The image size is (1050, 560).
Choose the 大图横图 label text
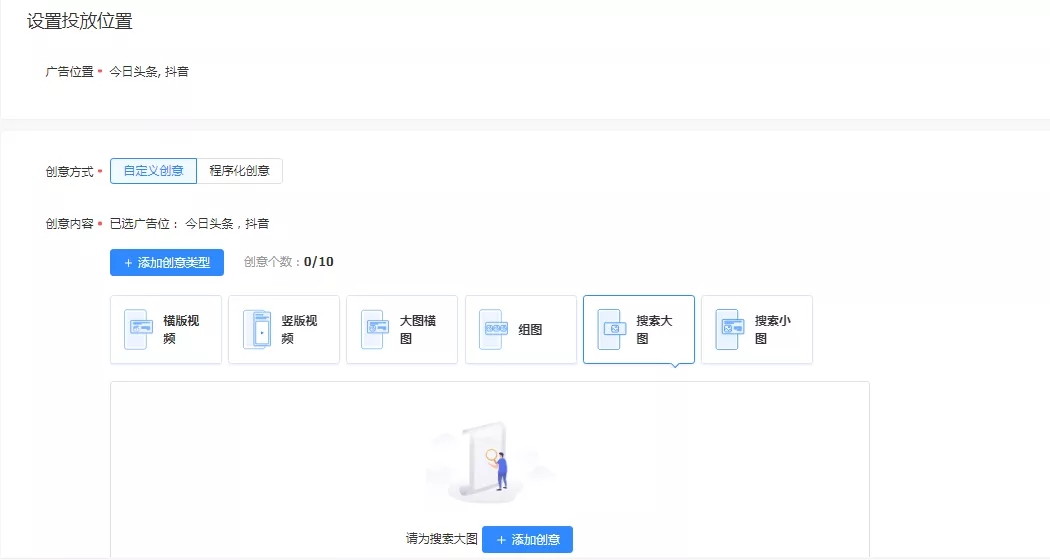coord(418,329)
